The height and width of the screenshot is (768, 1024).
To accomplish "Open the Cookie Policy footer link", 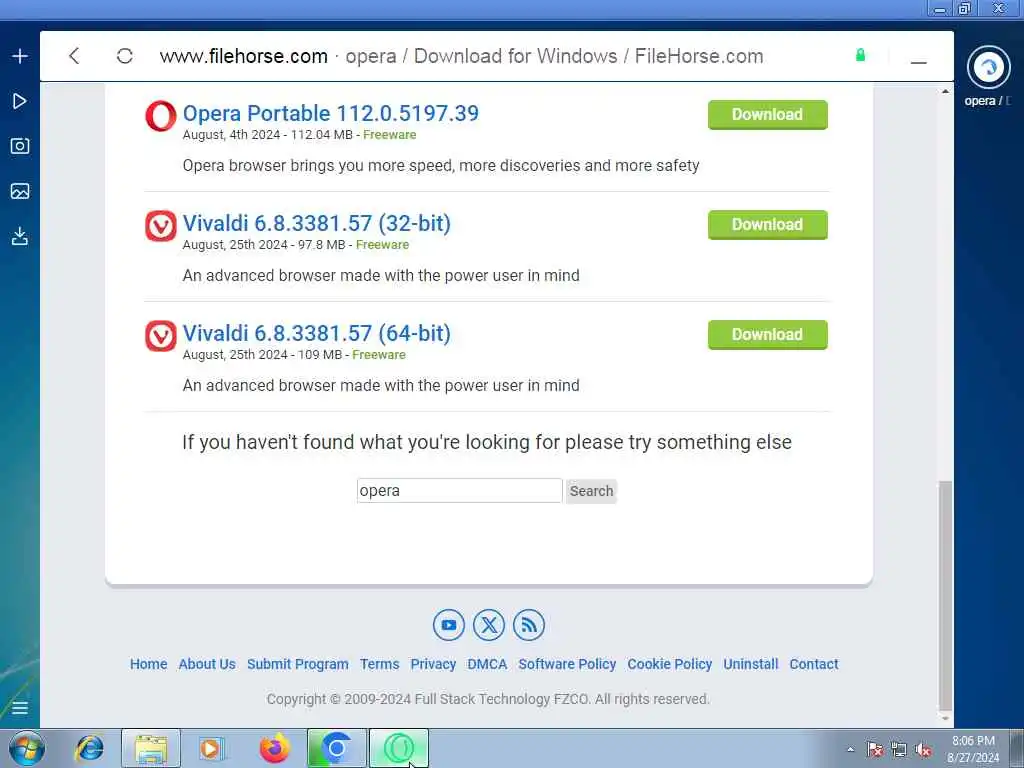I will pyautogui.click(x=669, y=664).
